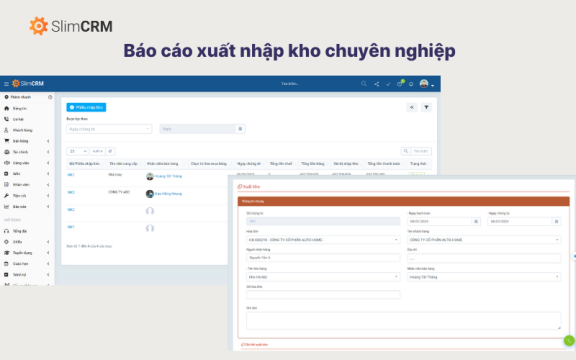The image size is (576, 360).
Task: Go to Bảng tin home icon
Action: pos(6,108)
